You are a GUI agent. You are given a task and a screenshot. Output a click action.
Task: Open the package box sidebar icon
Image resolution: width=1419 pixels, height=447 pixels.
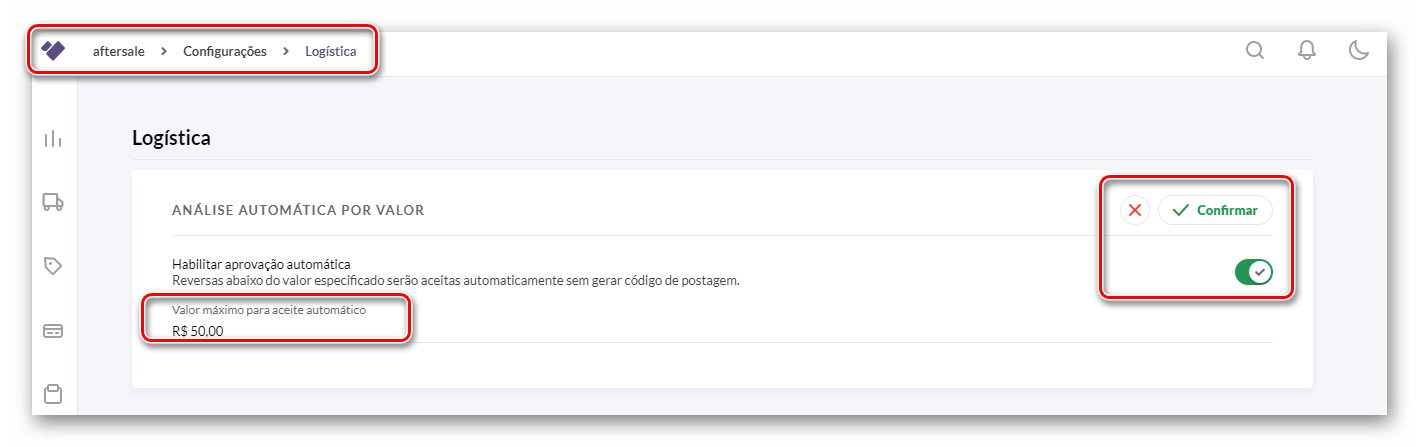click(53, 394)
